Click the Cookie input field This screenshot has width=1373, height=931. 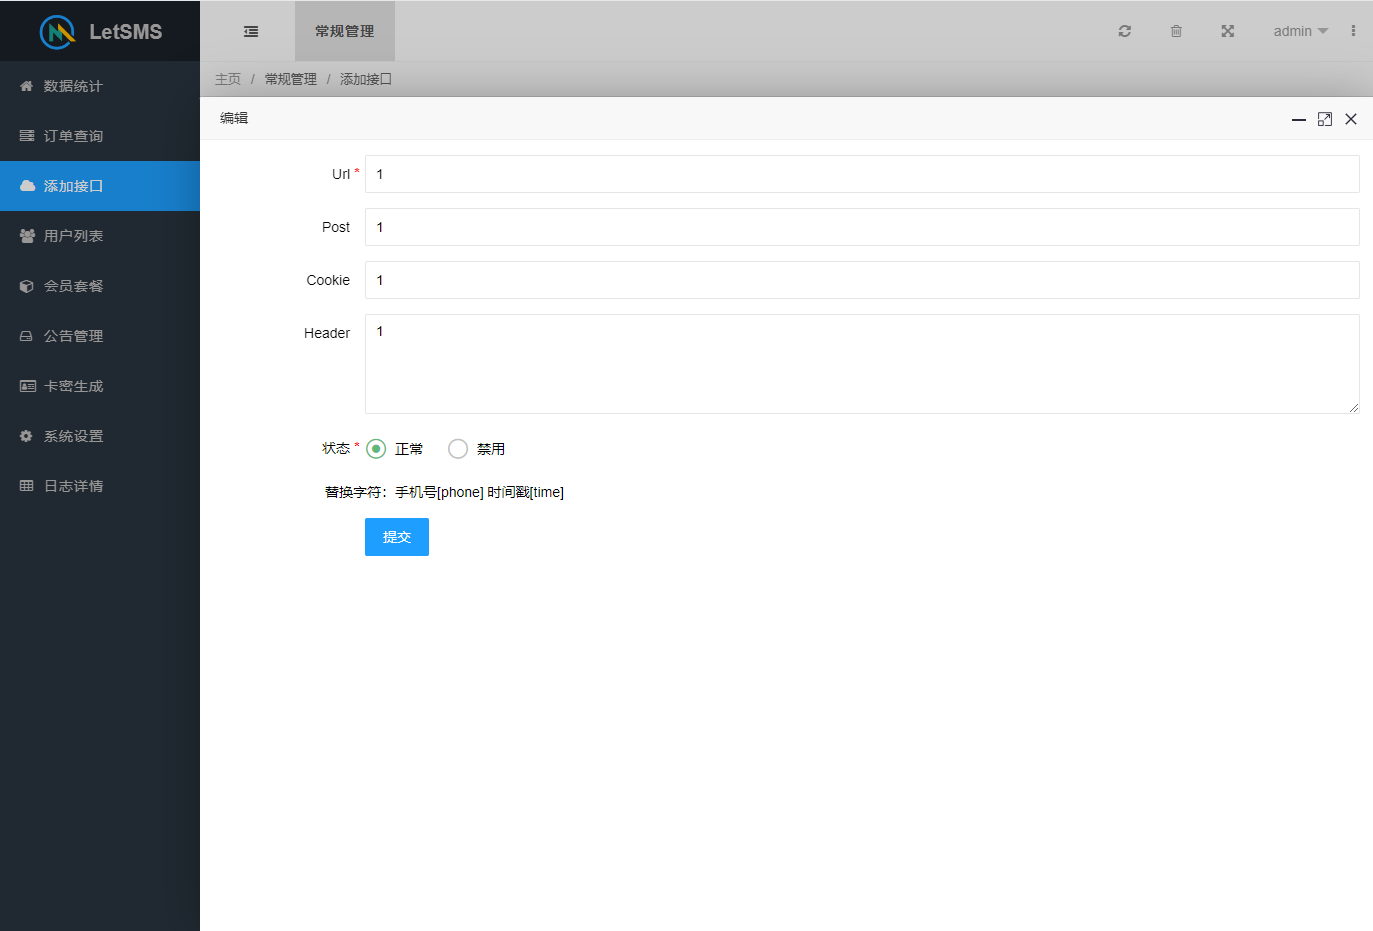pos(861,280)
